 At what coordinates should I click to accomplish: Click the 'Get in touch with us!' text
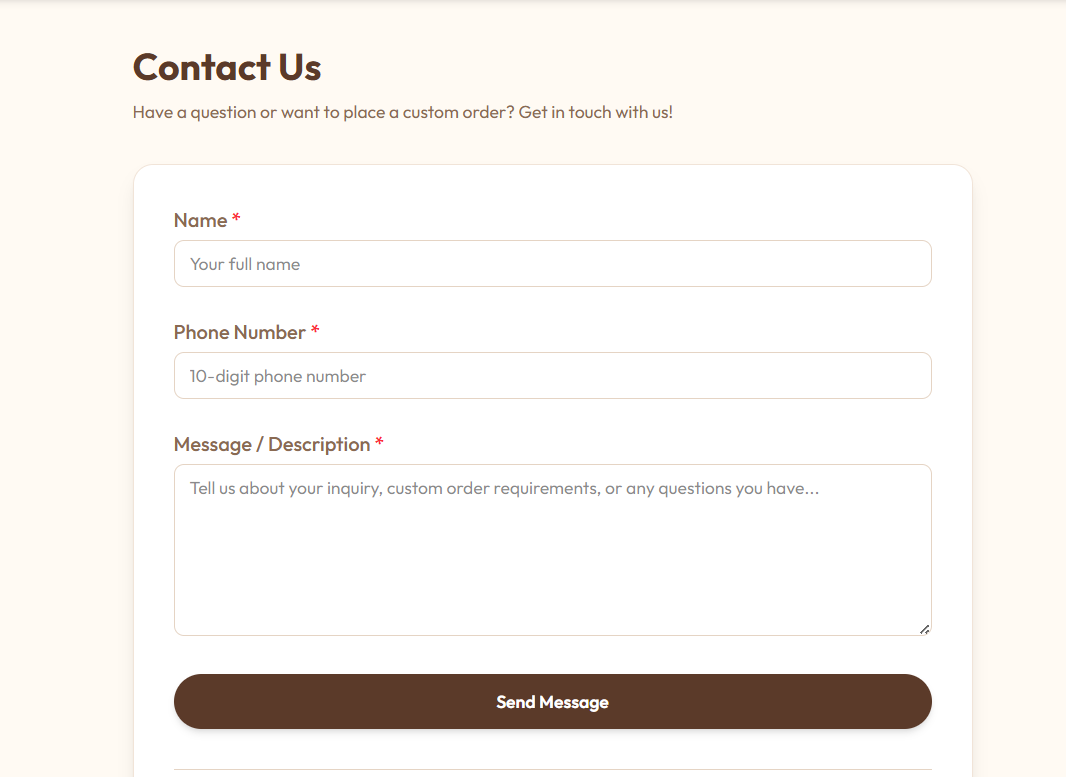[x=597, y=112]
